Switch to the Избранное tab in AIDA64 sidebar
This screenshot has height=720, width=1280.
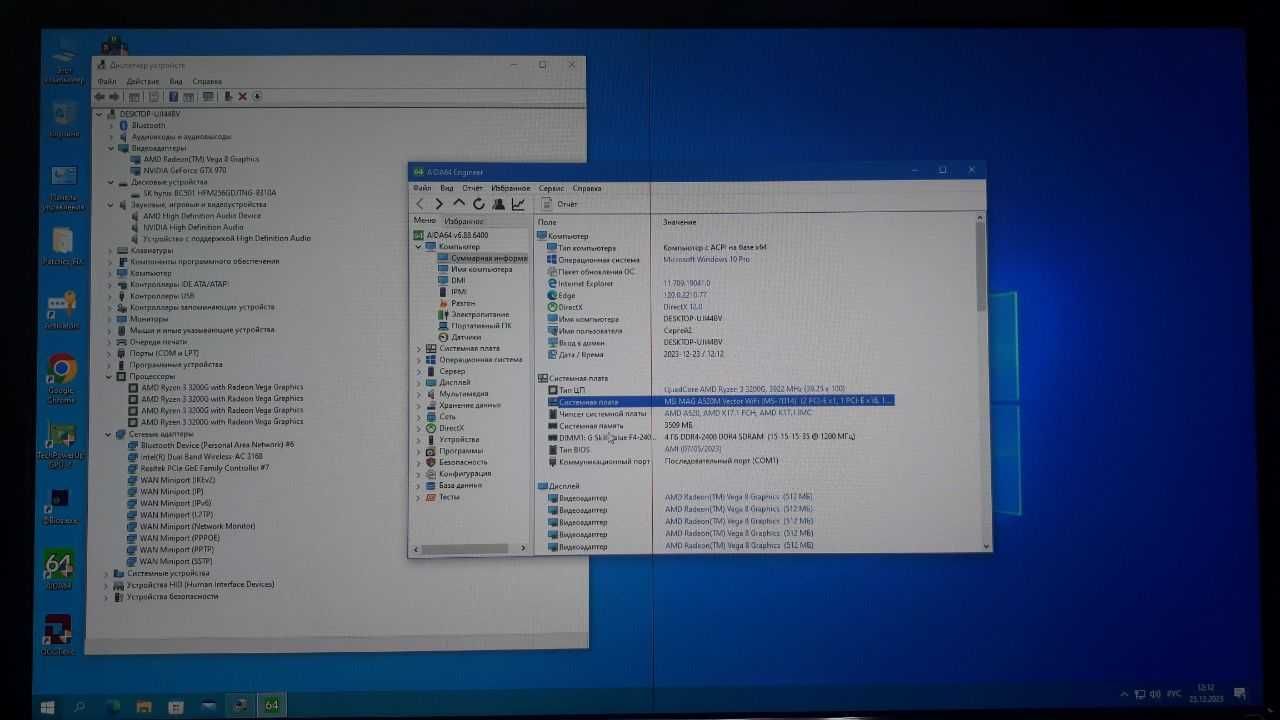464,221
